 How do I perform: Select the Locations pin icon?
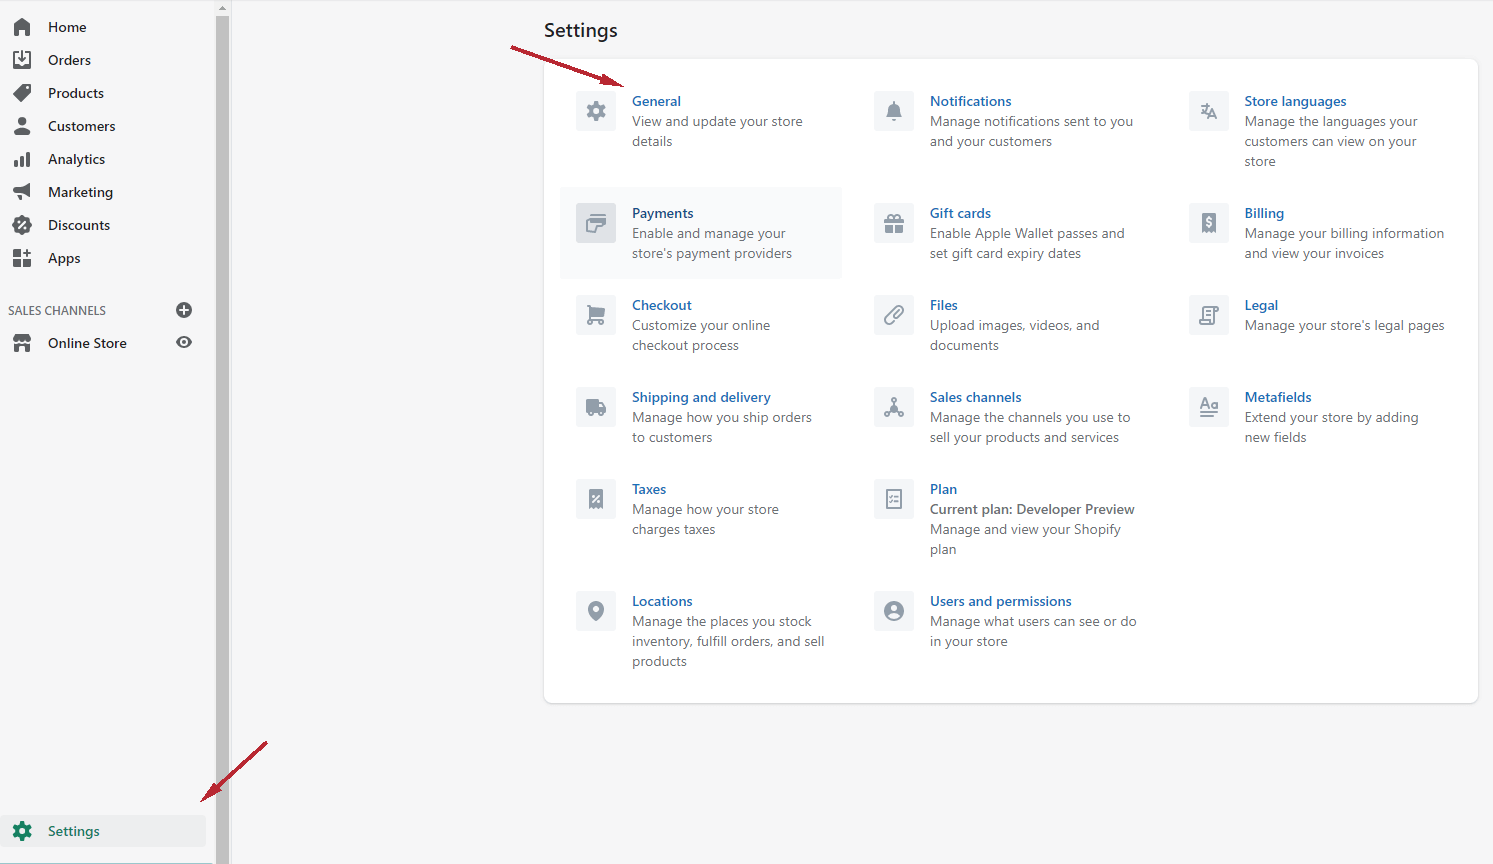[x=596, y=611]
